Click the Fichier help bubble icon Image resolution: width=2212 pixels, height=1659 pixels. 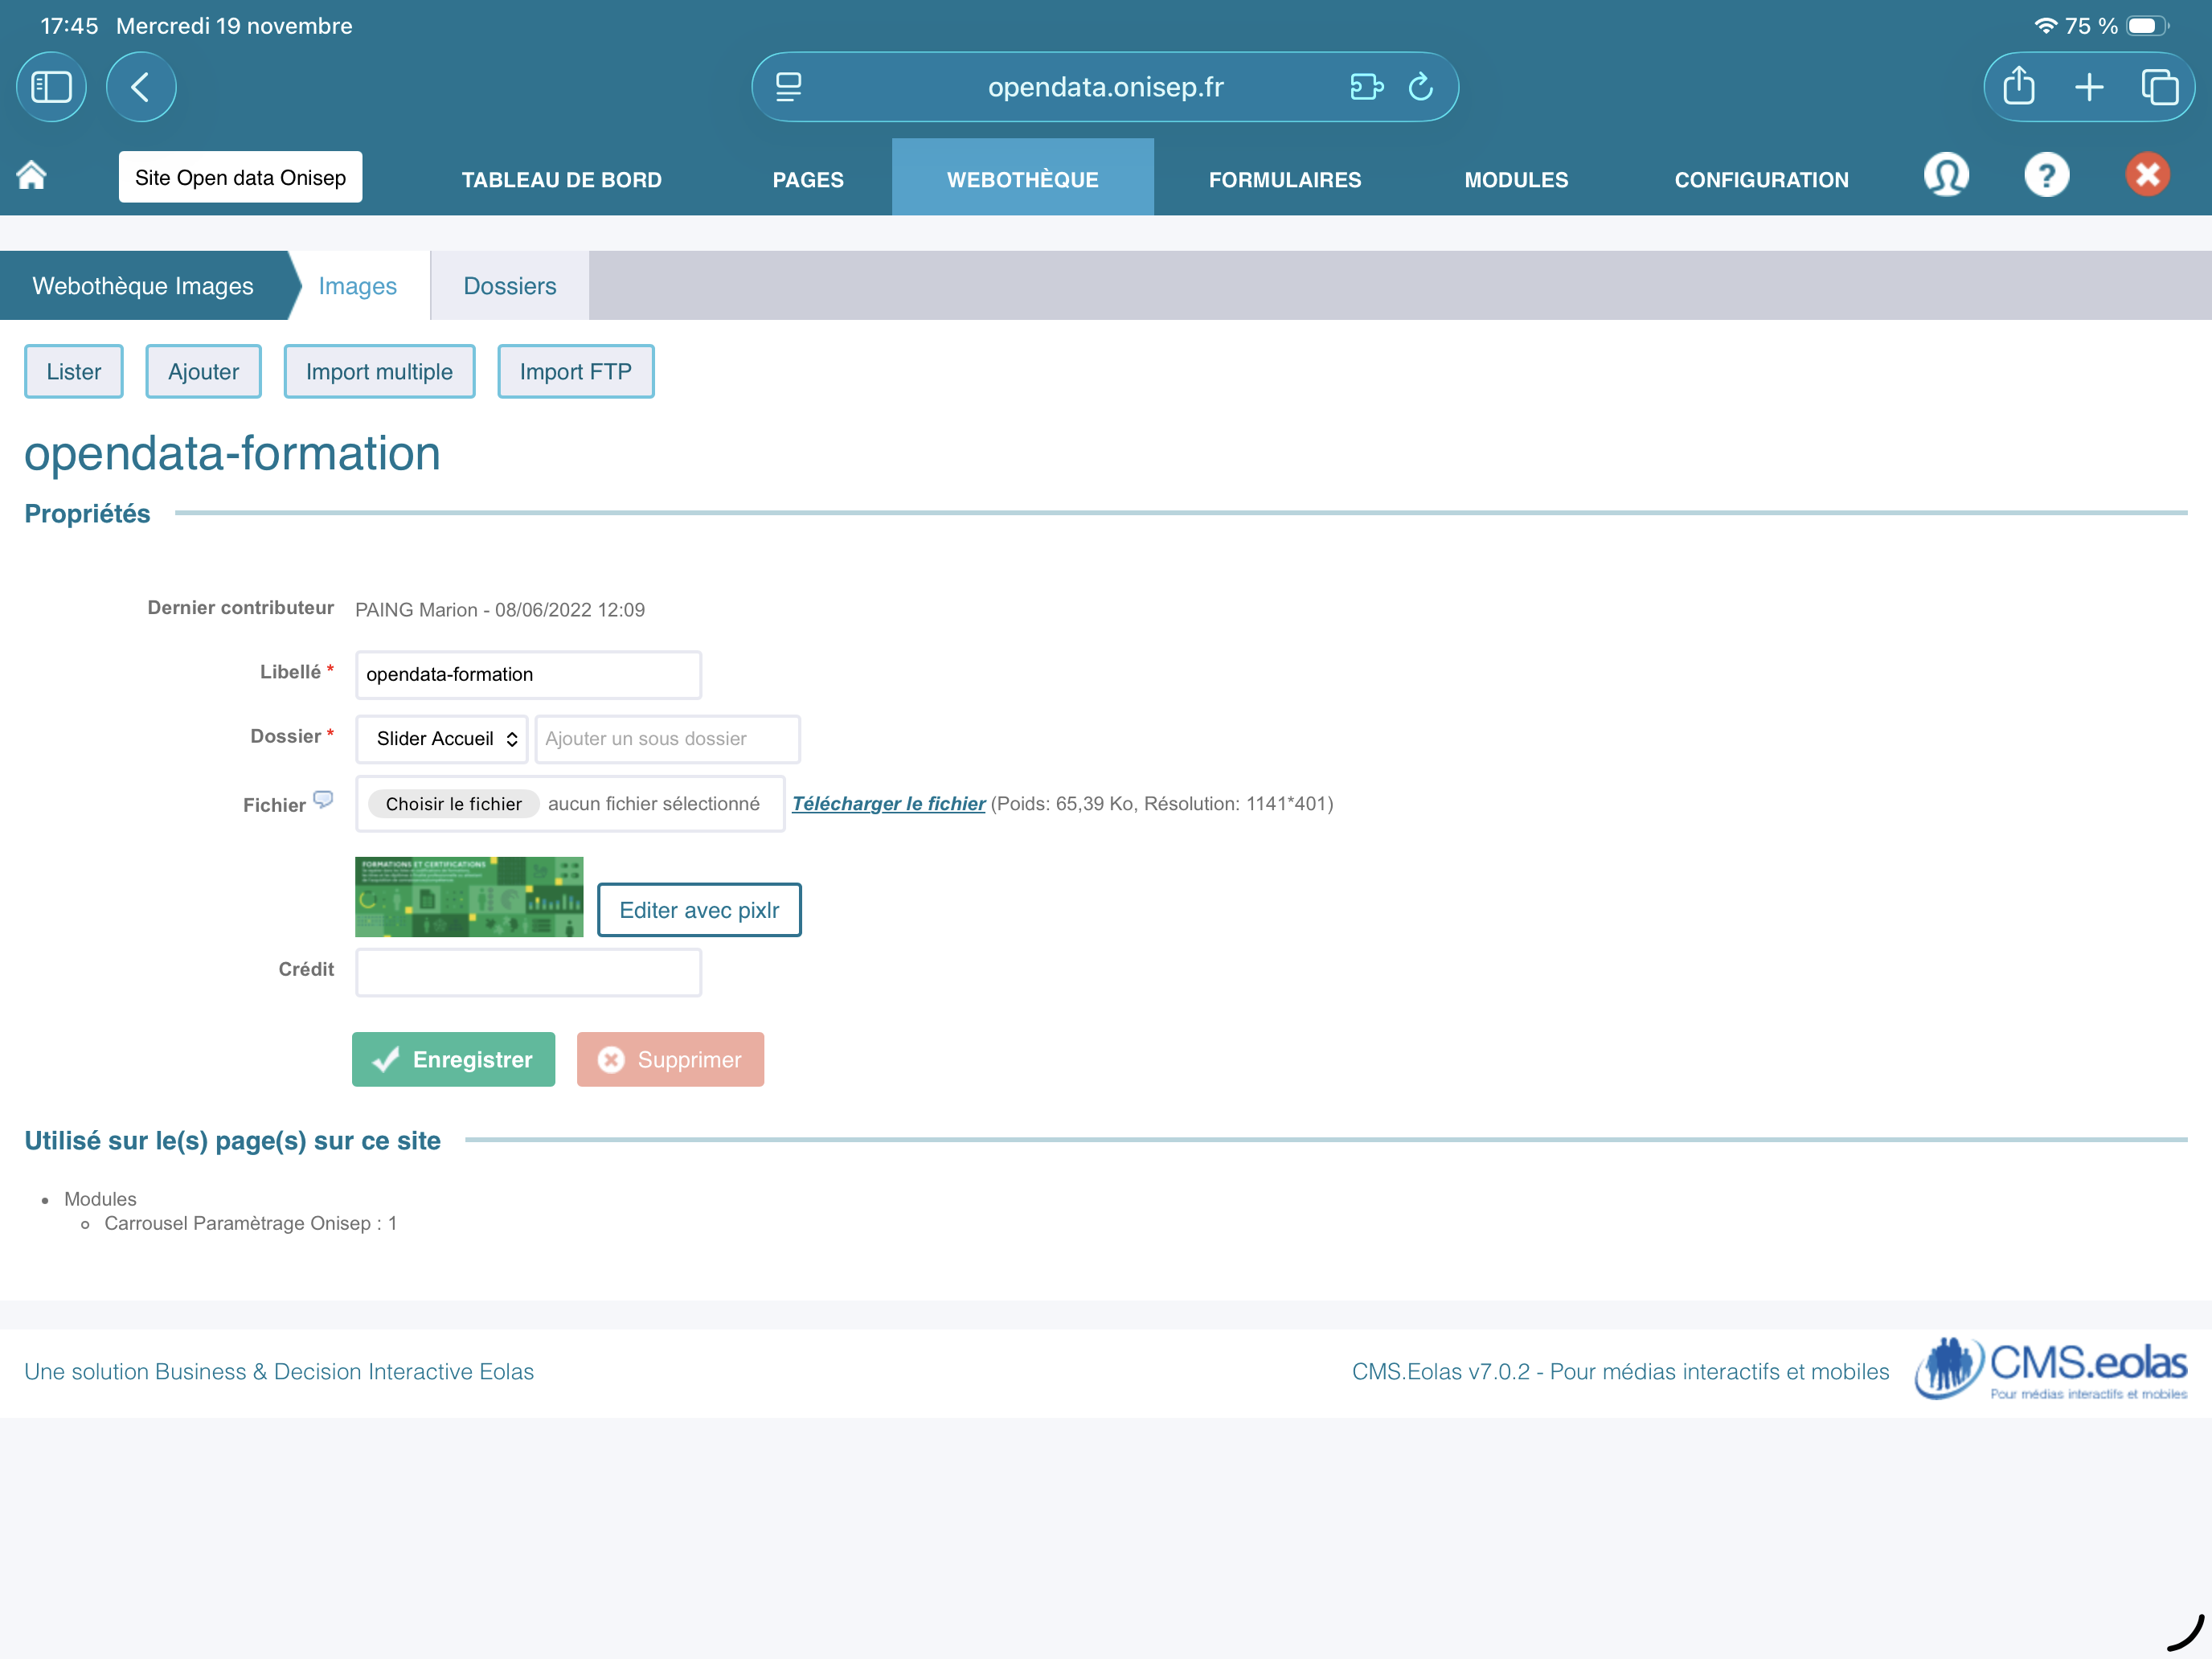click(323, 799)
